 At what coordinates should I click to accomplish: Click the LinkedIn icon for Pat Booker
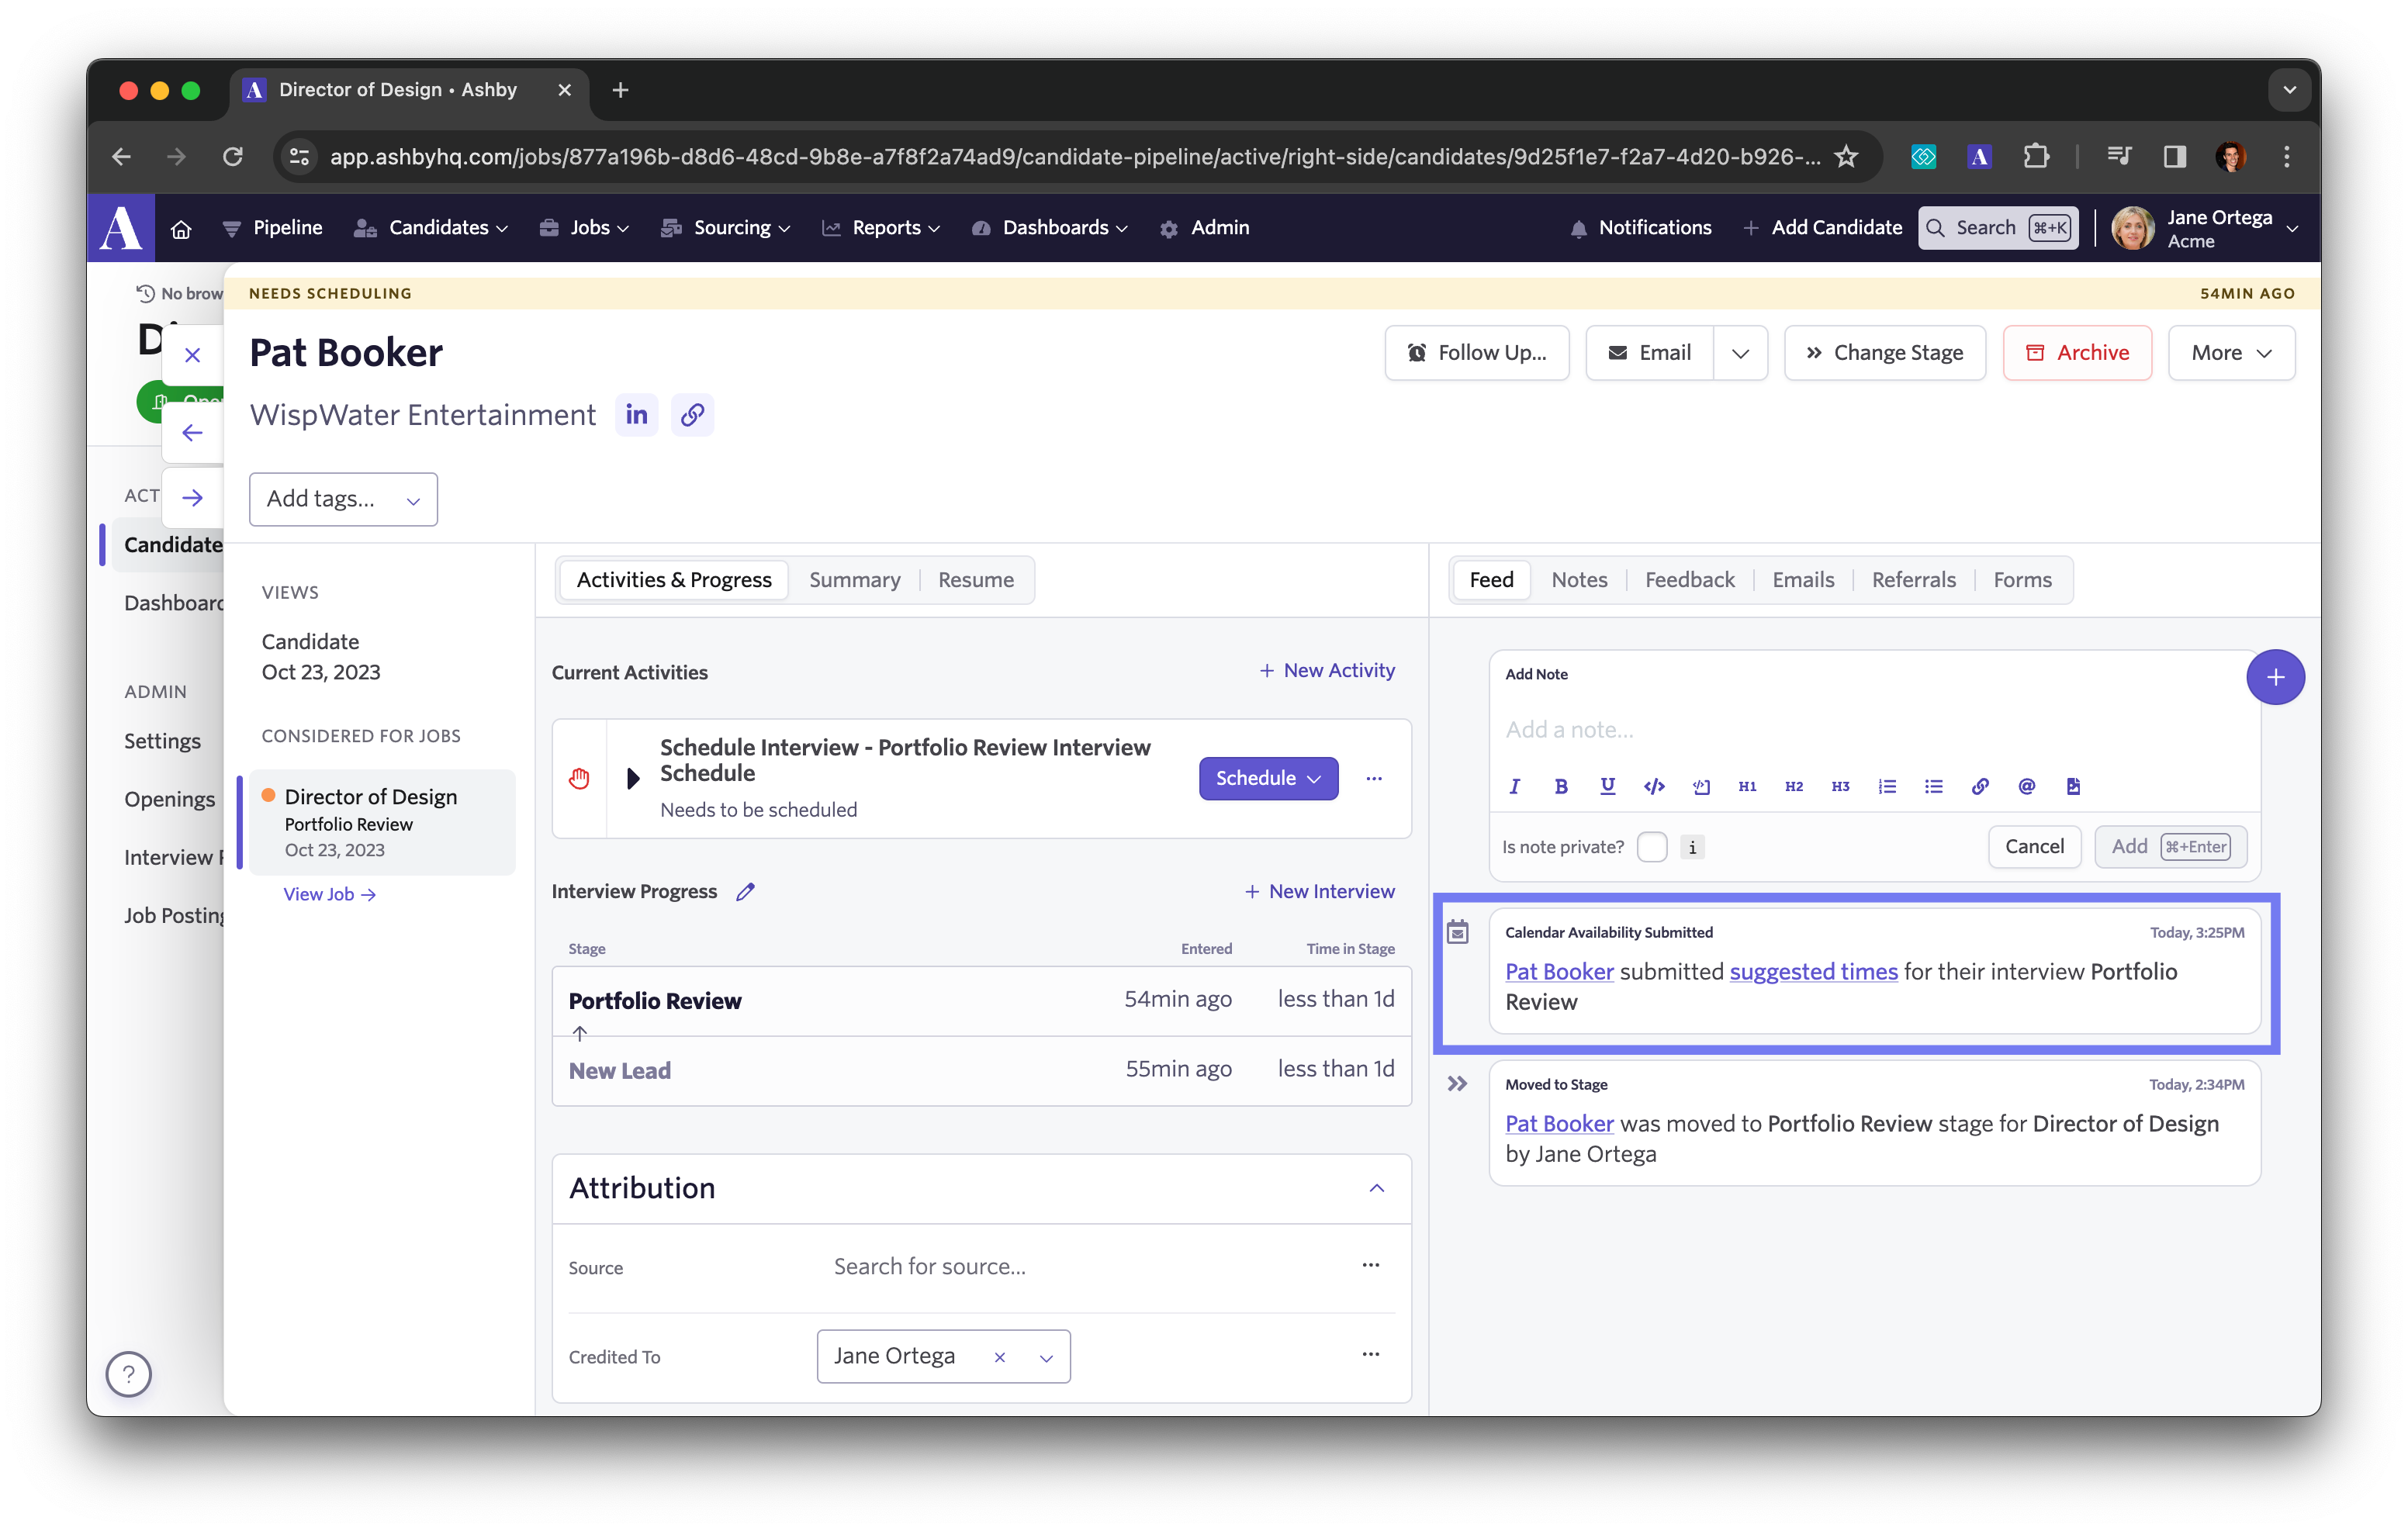(637, 416)
